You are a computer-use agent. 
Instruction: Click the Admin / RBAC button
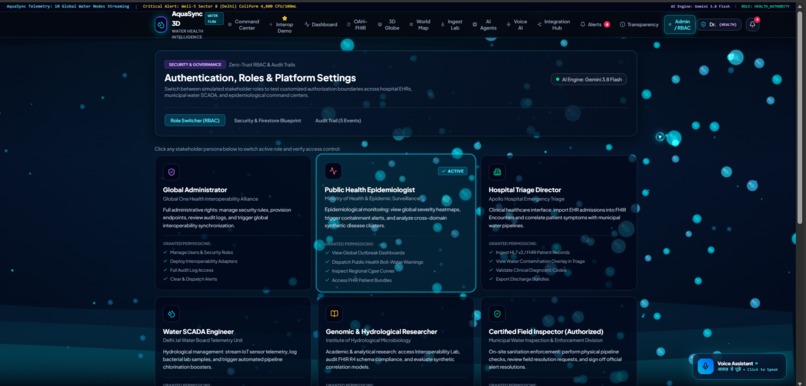(x=680, y=25)
